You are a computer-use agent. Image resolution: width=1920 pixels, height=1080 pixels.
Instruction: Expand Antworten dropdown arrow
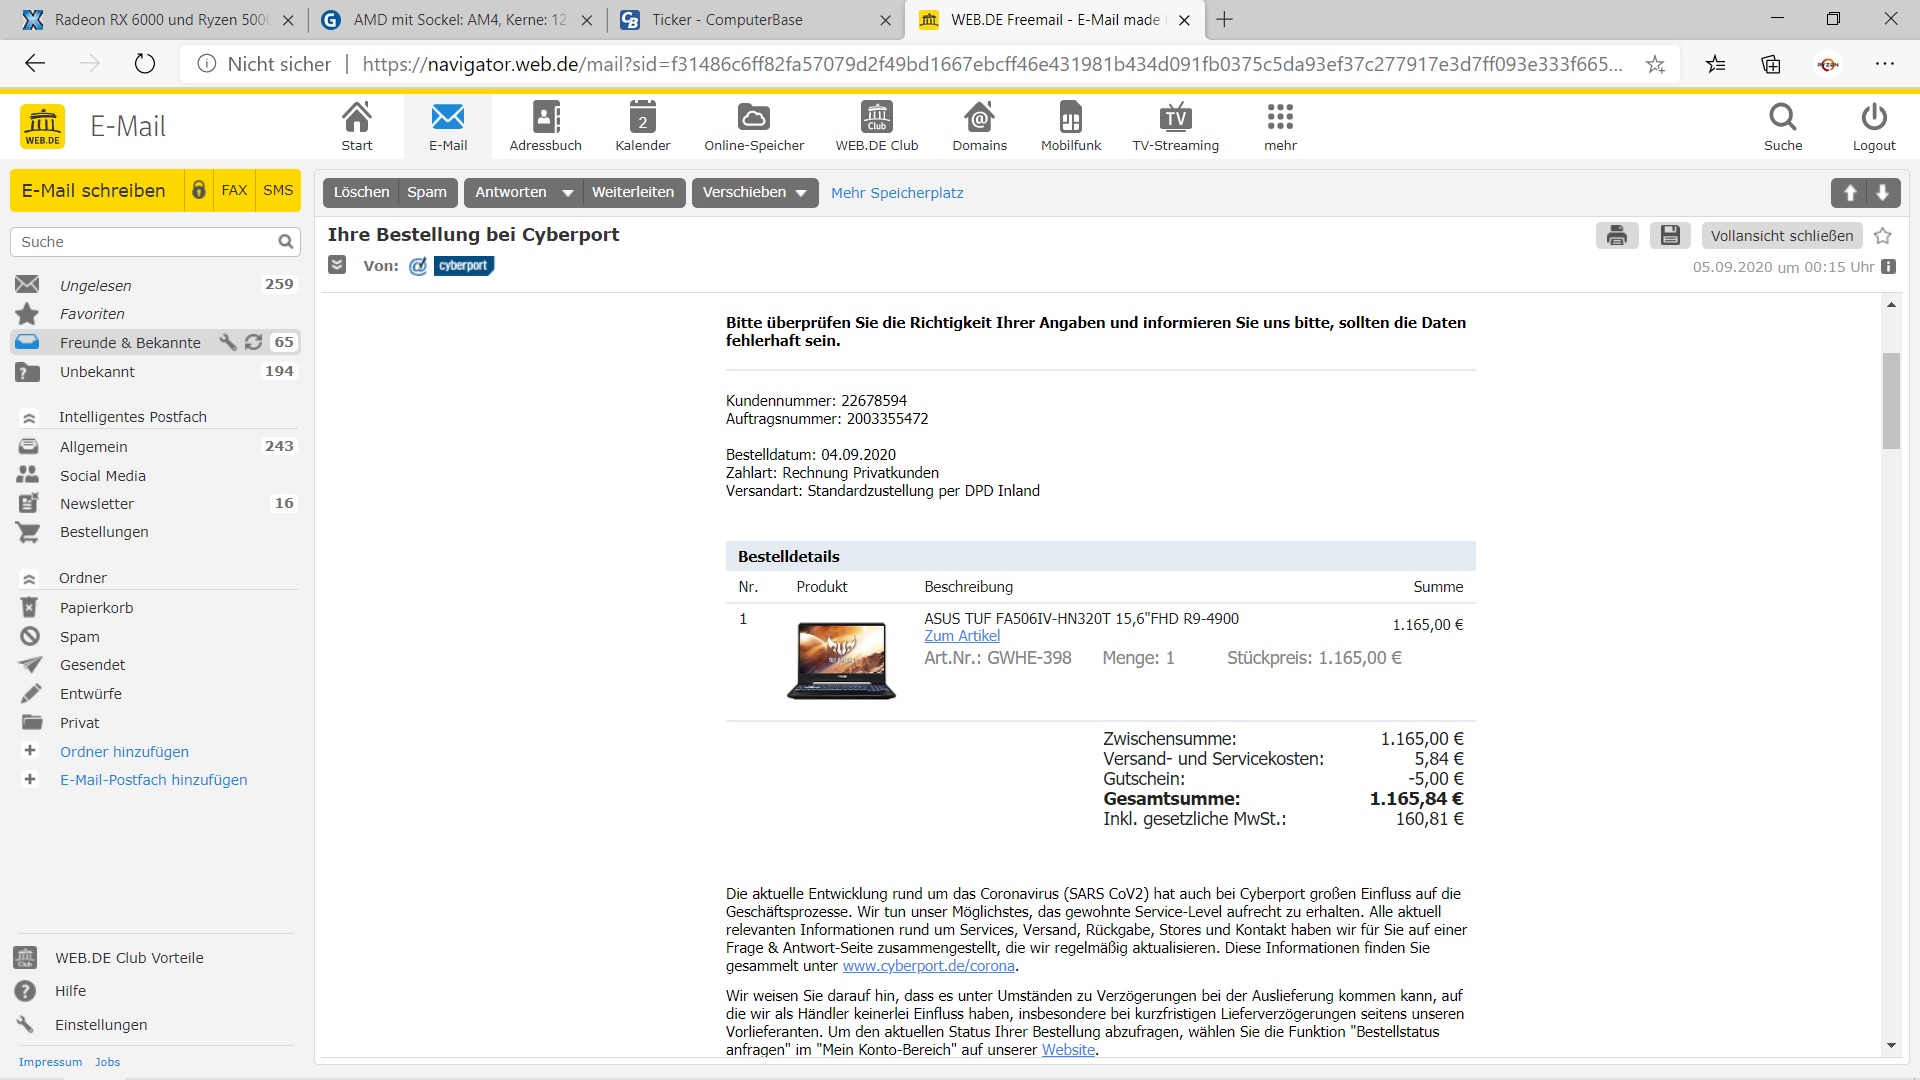coord(567,193)
